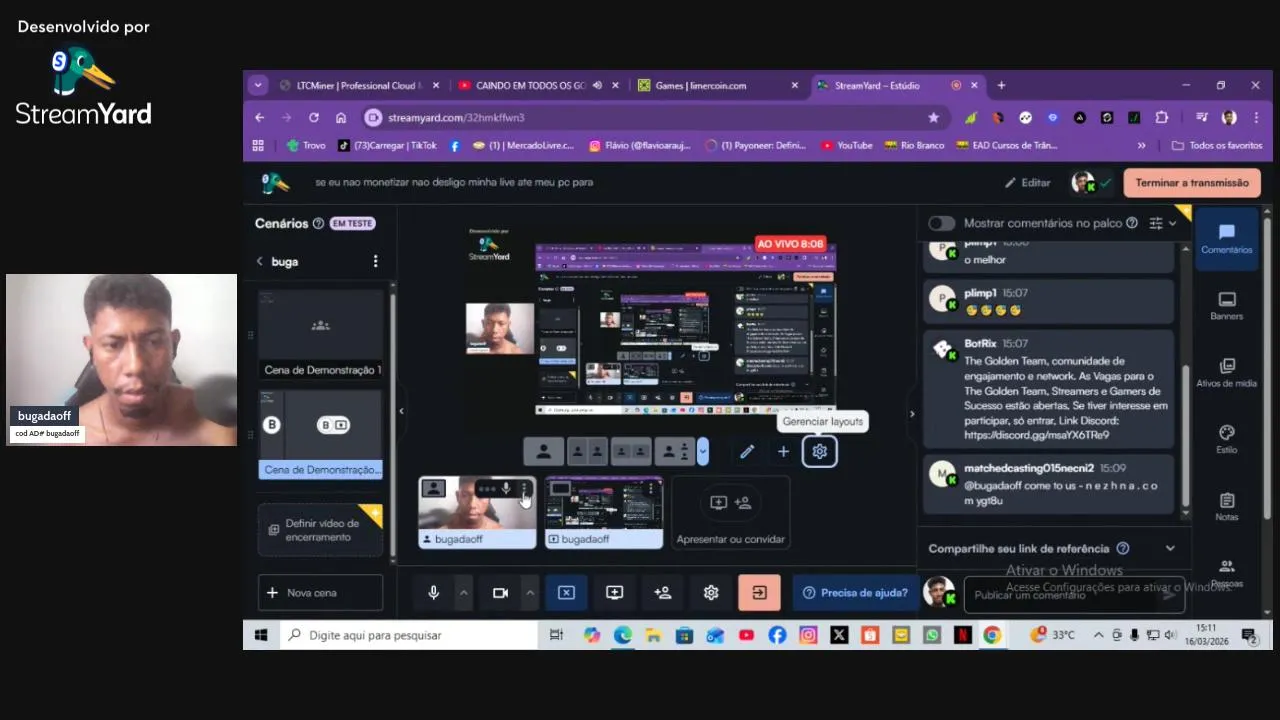Toggle Mostrar comentários no palco switch
The height and width of the screenshot is (720, 1280).
[941, 223]
